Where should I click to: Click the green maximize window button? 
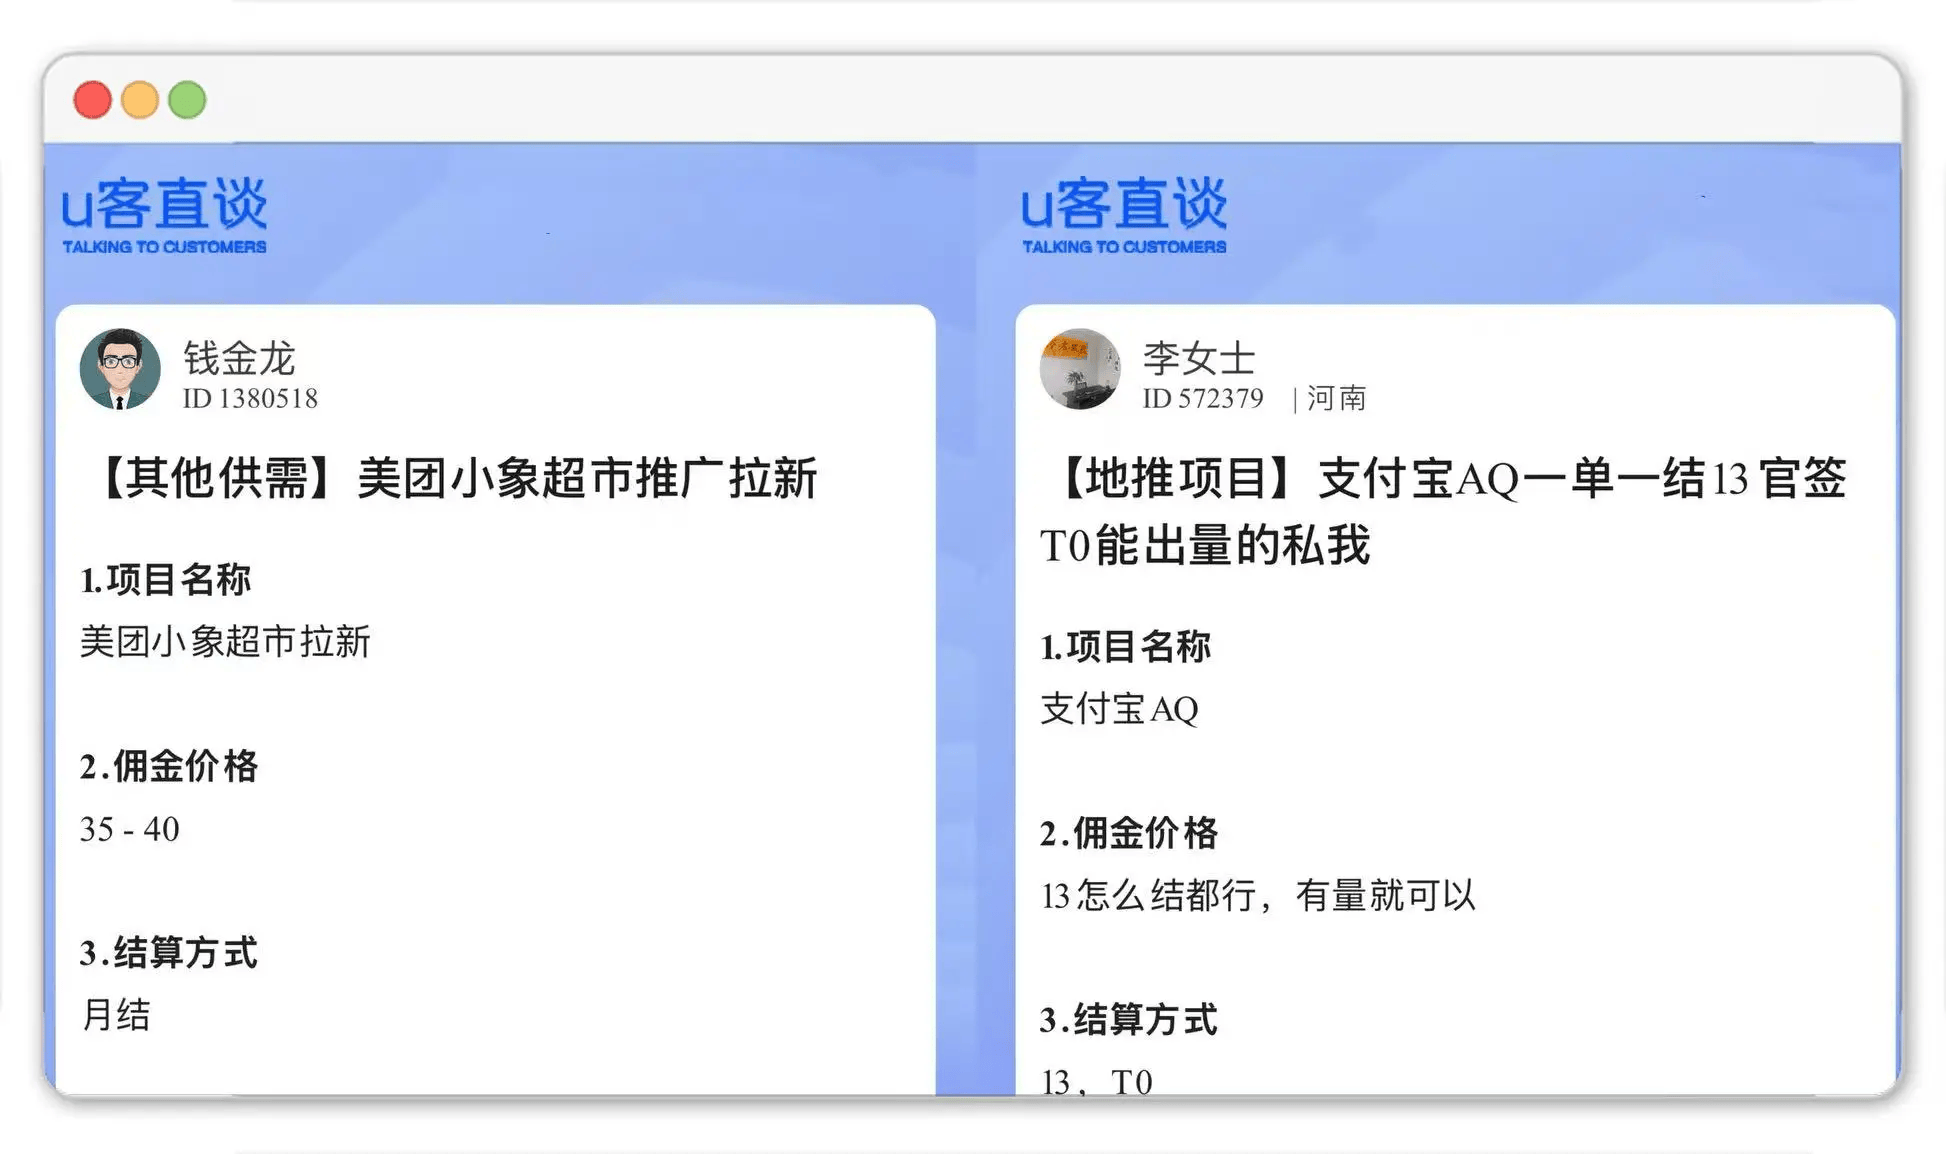pos(187,100)
